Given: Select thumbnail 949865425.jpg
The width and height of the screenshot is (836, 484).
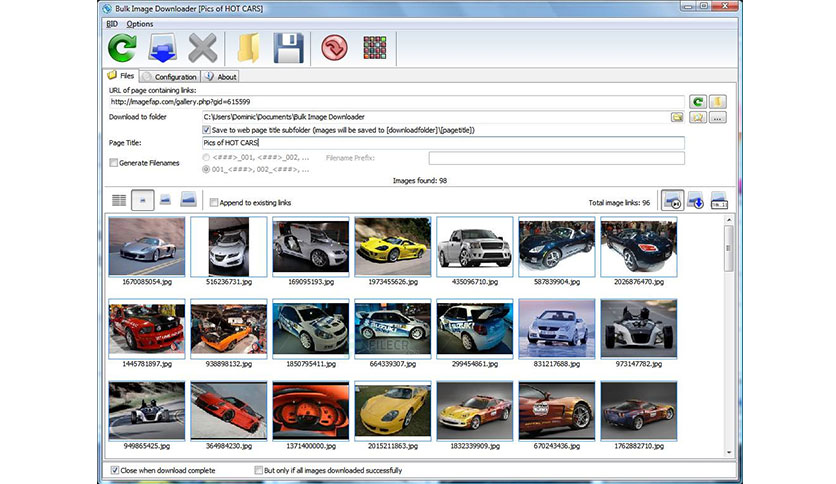Looking at the screenshot, I should [147, 410].
